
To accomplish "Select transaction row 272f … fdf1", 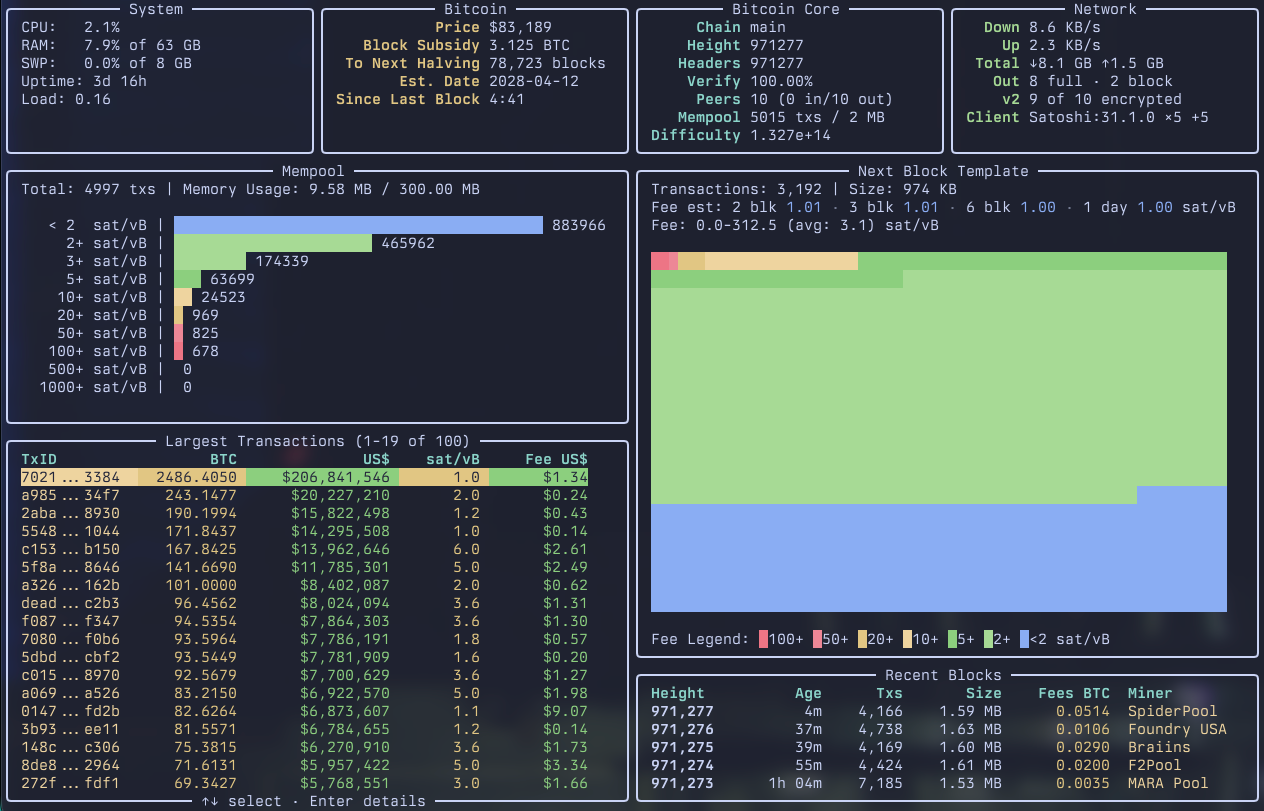I will 305,783.
